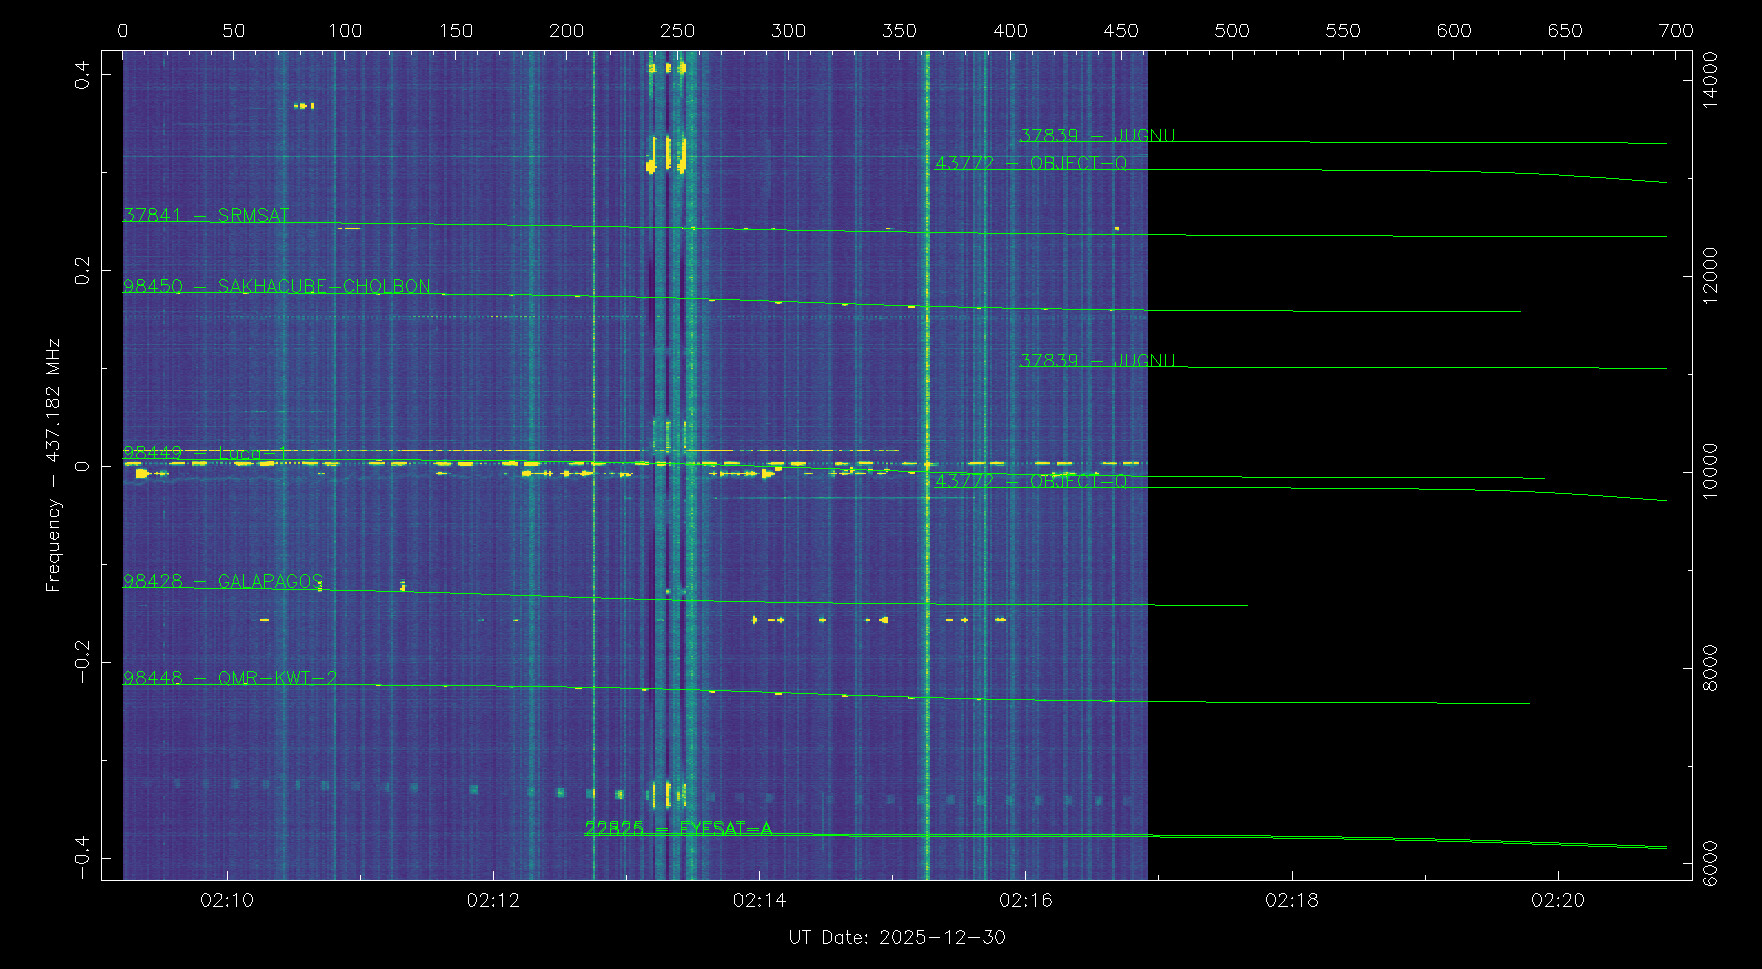Click the 14000 label on right axis
The image size is (1762, 969).
click(1710, 80)
